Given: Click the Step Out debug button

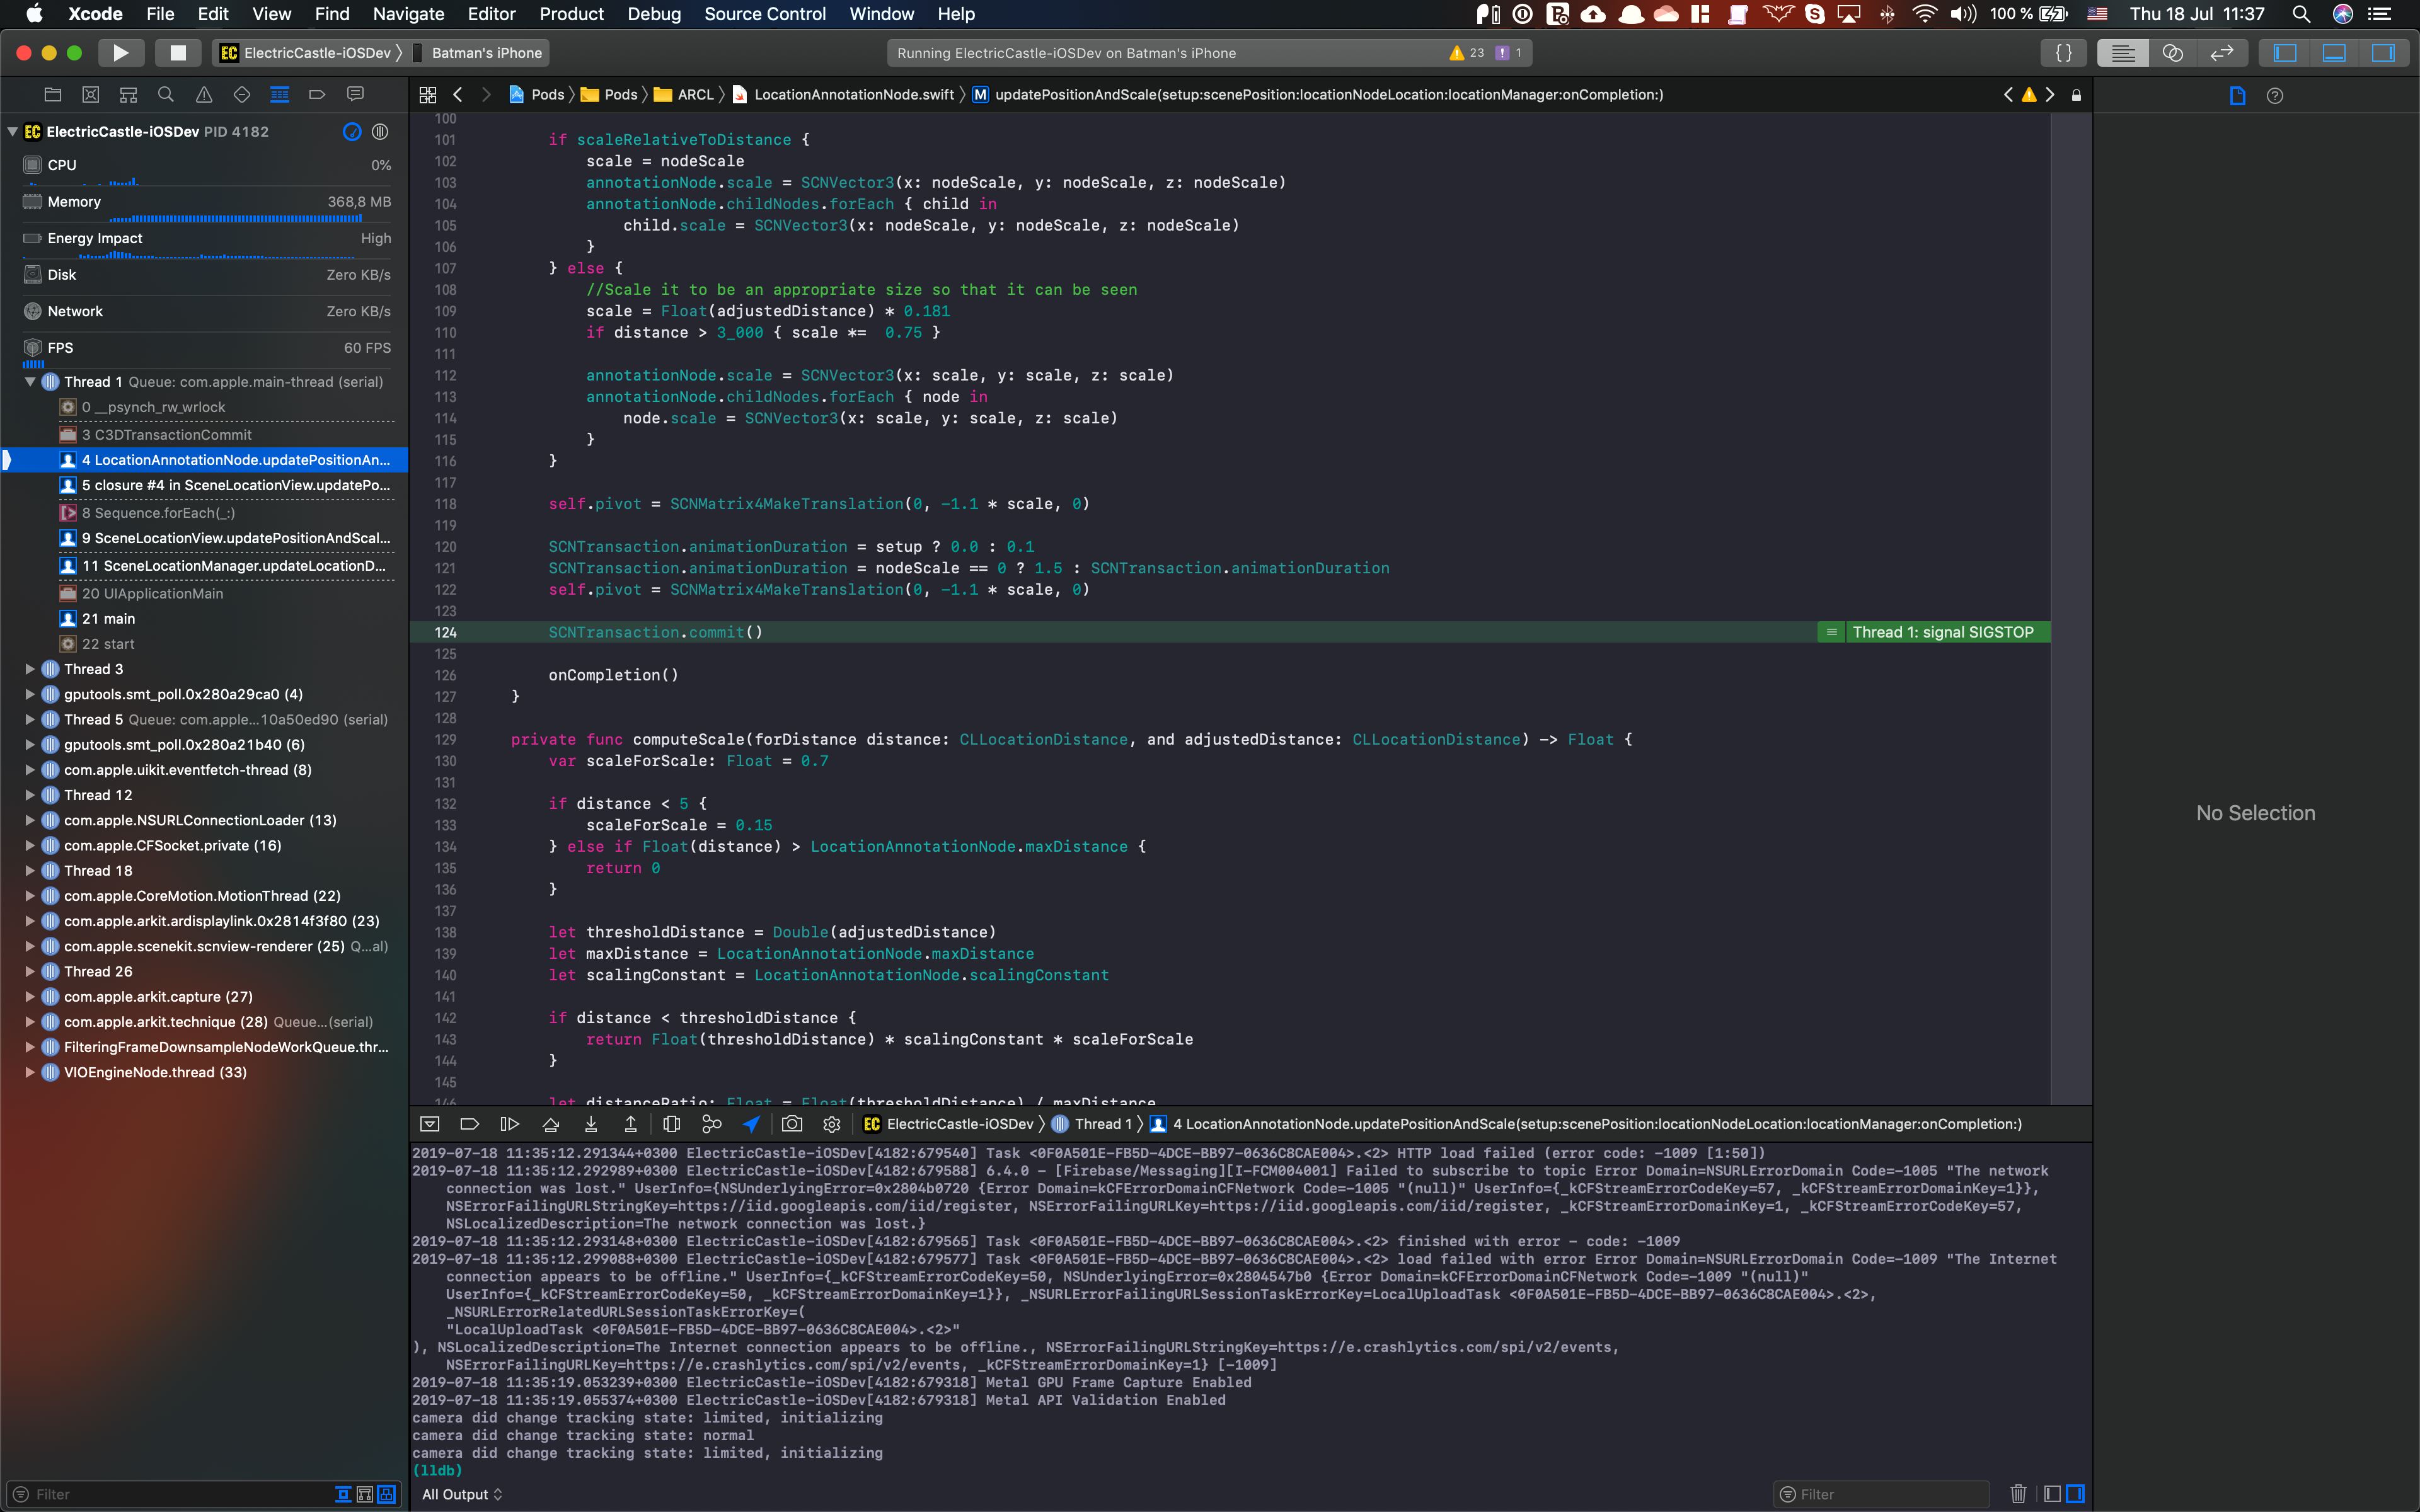Looking at the screenshot, I should (x=630, y=1124).
